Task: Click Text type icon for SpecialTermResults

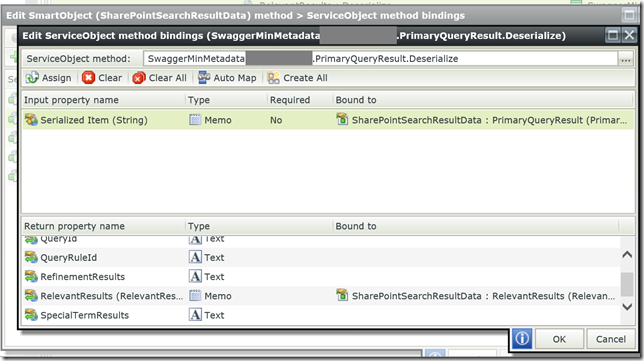Action: [195, 315]
